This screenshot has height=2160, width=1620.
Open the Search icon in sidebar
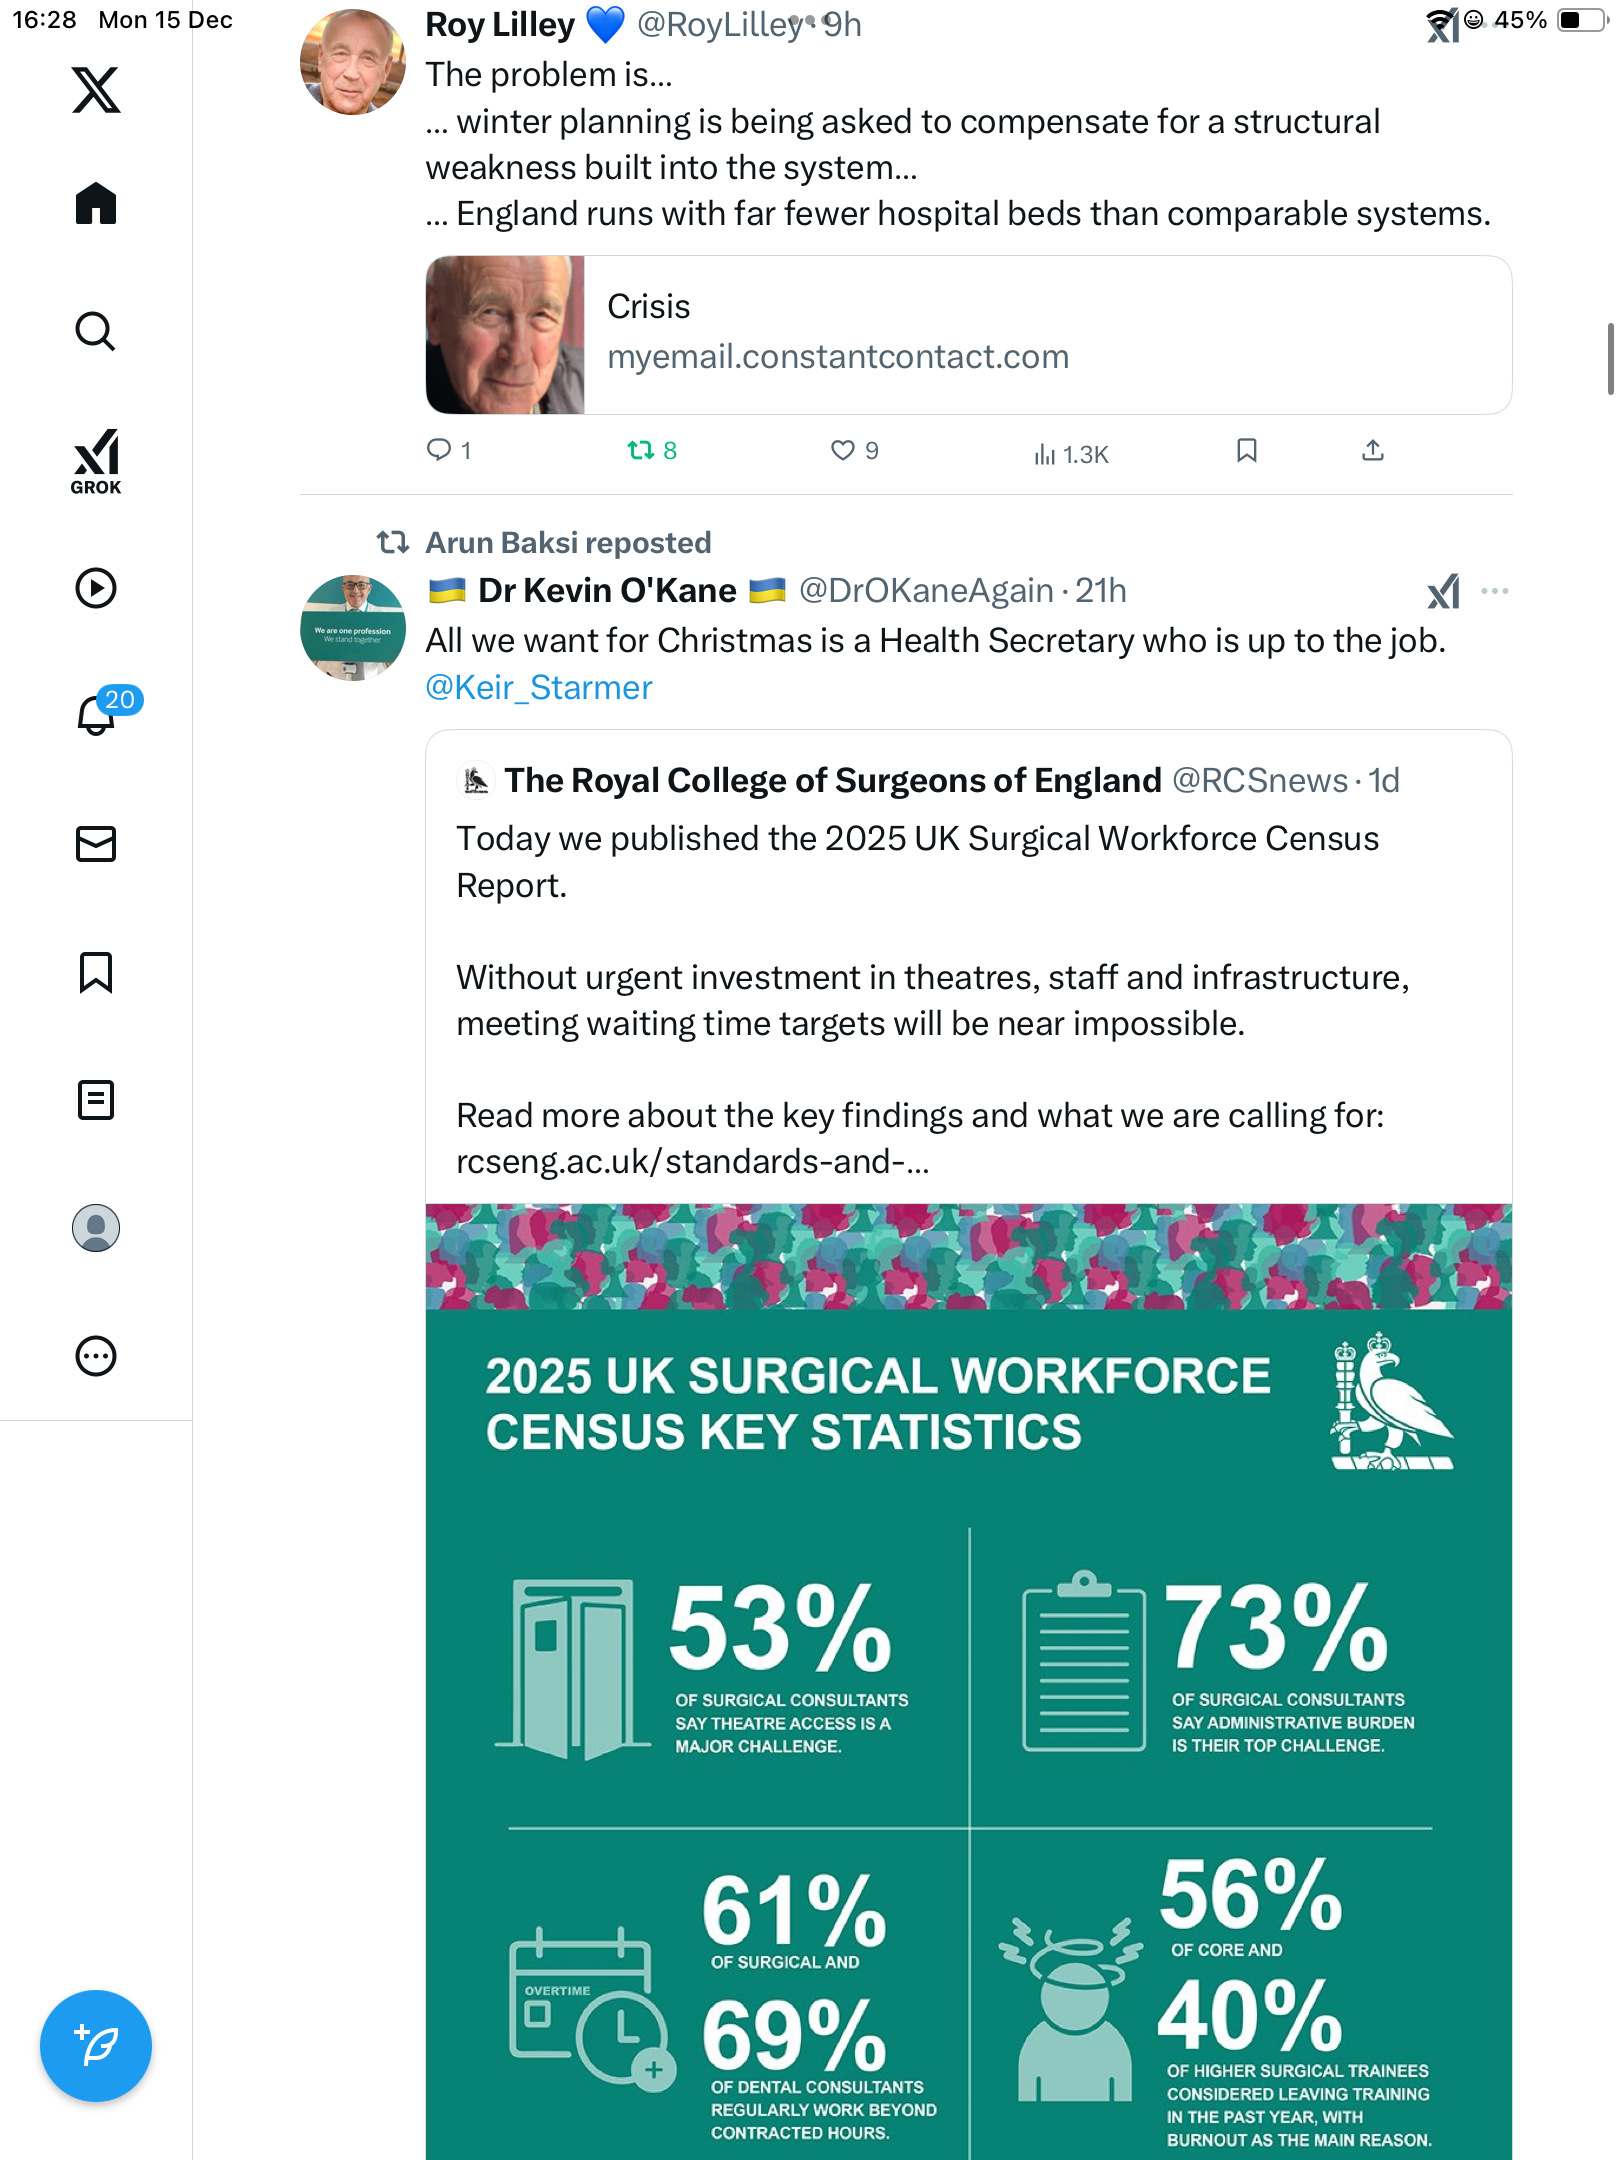96,331
